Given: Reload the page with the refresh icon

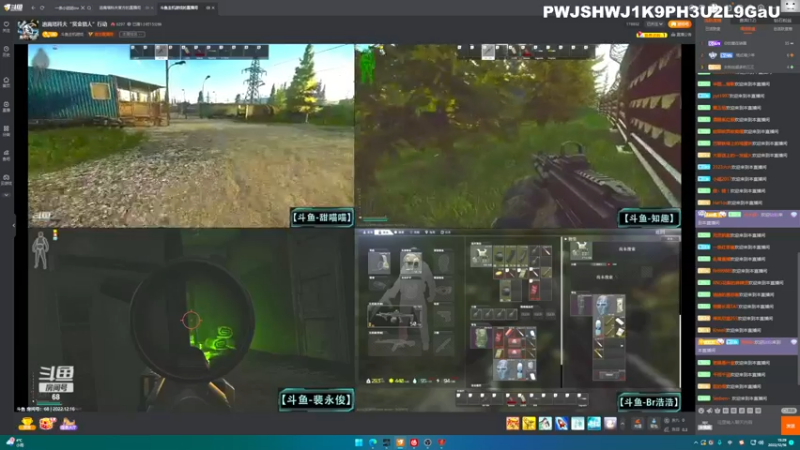Looking at the screenshot, I should point(42,8).
